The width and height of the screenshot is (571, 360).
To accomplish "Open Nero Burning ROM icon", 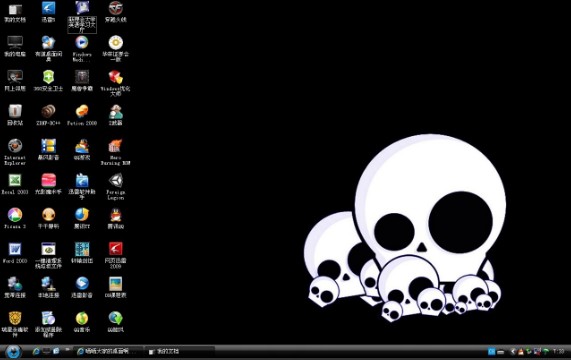I will tap(115, 152).
